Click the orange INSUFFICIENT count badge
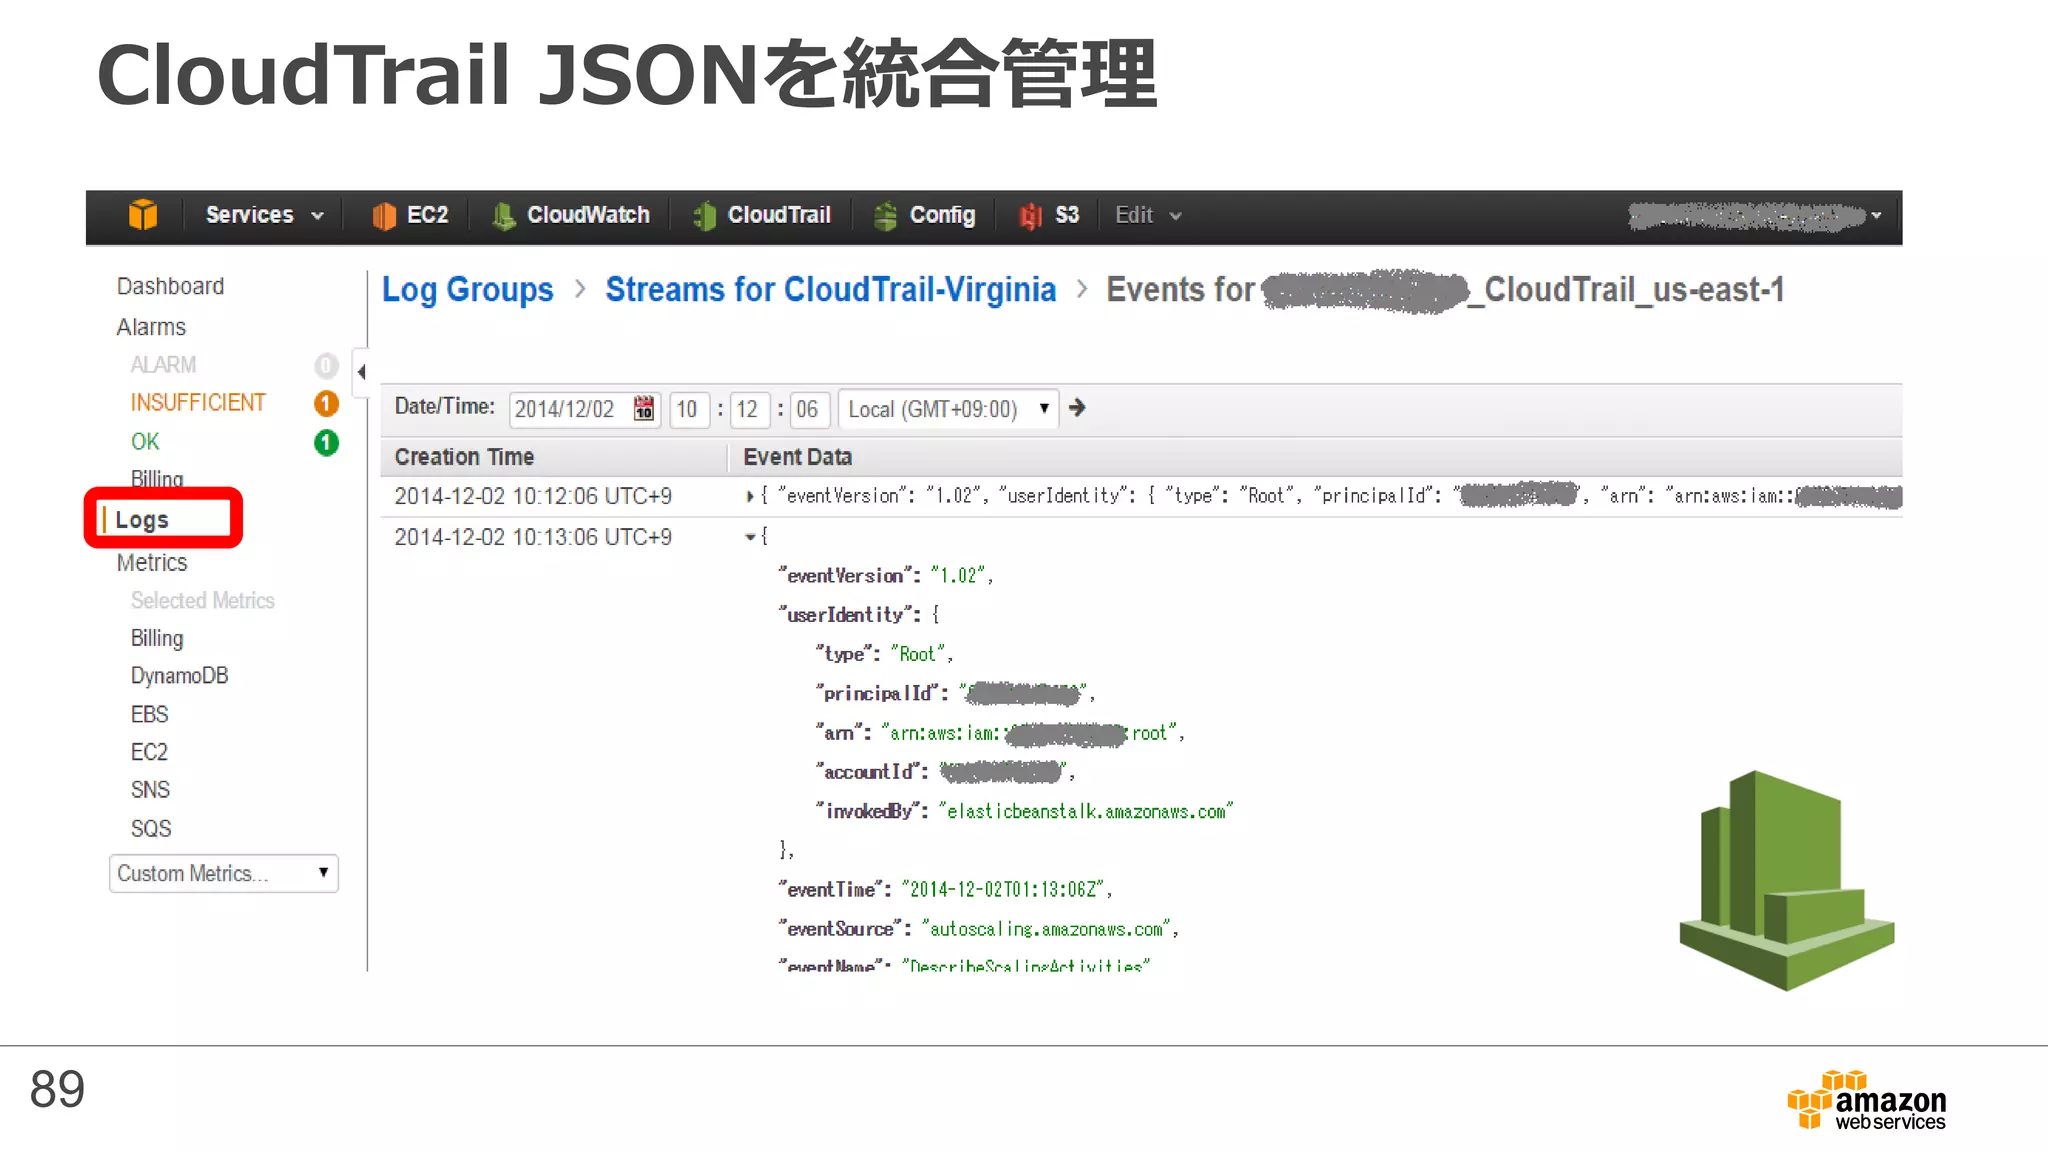Viewport: 2048px width, 1152px height. point(326,403)
